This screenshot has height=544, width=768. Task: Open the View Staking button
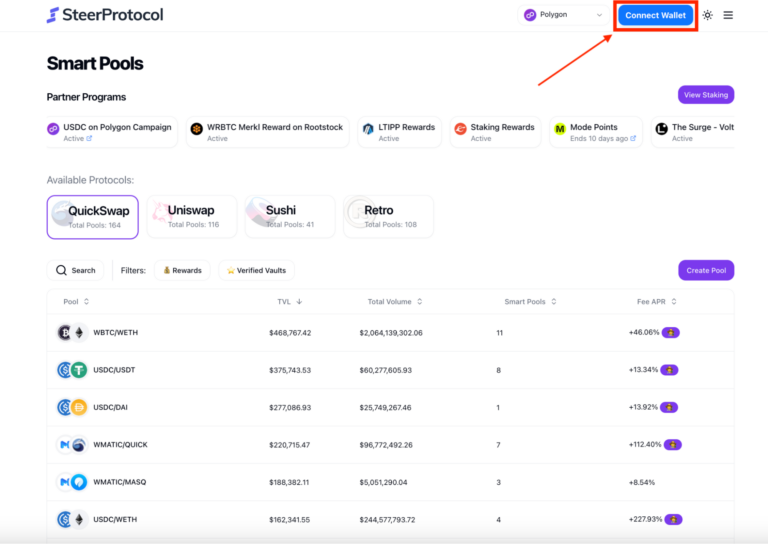tap(705, 95)
